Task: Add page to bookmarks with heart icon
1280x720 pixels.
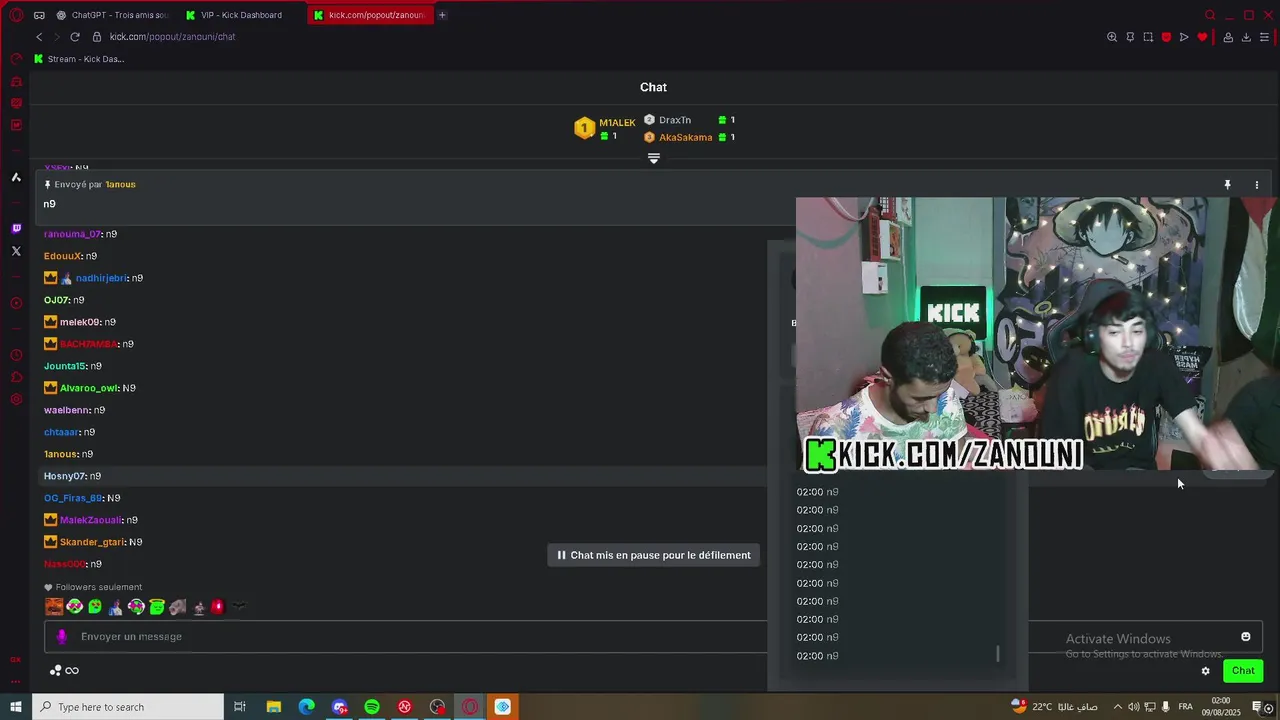Action: tap(1202, 37)
